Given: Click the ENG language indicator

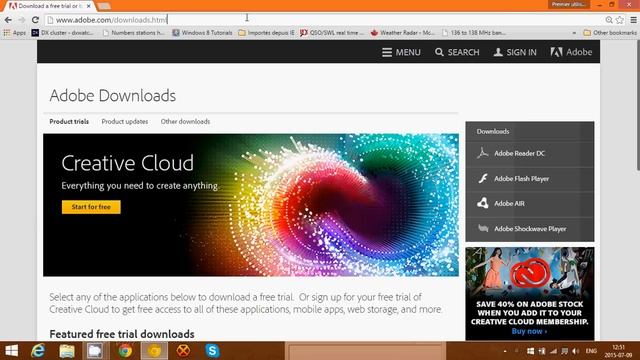Looking at the screenshot, I should click(x=591, y=351).
